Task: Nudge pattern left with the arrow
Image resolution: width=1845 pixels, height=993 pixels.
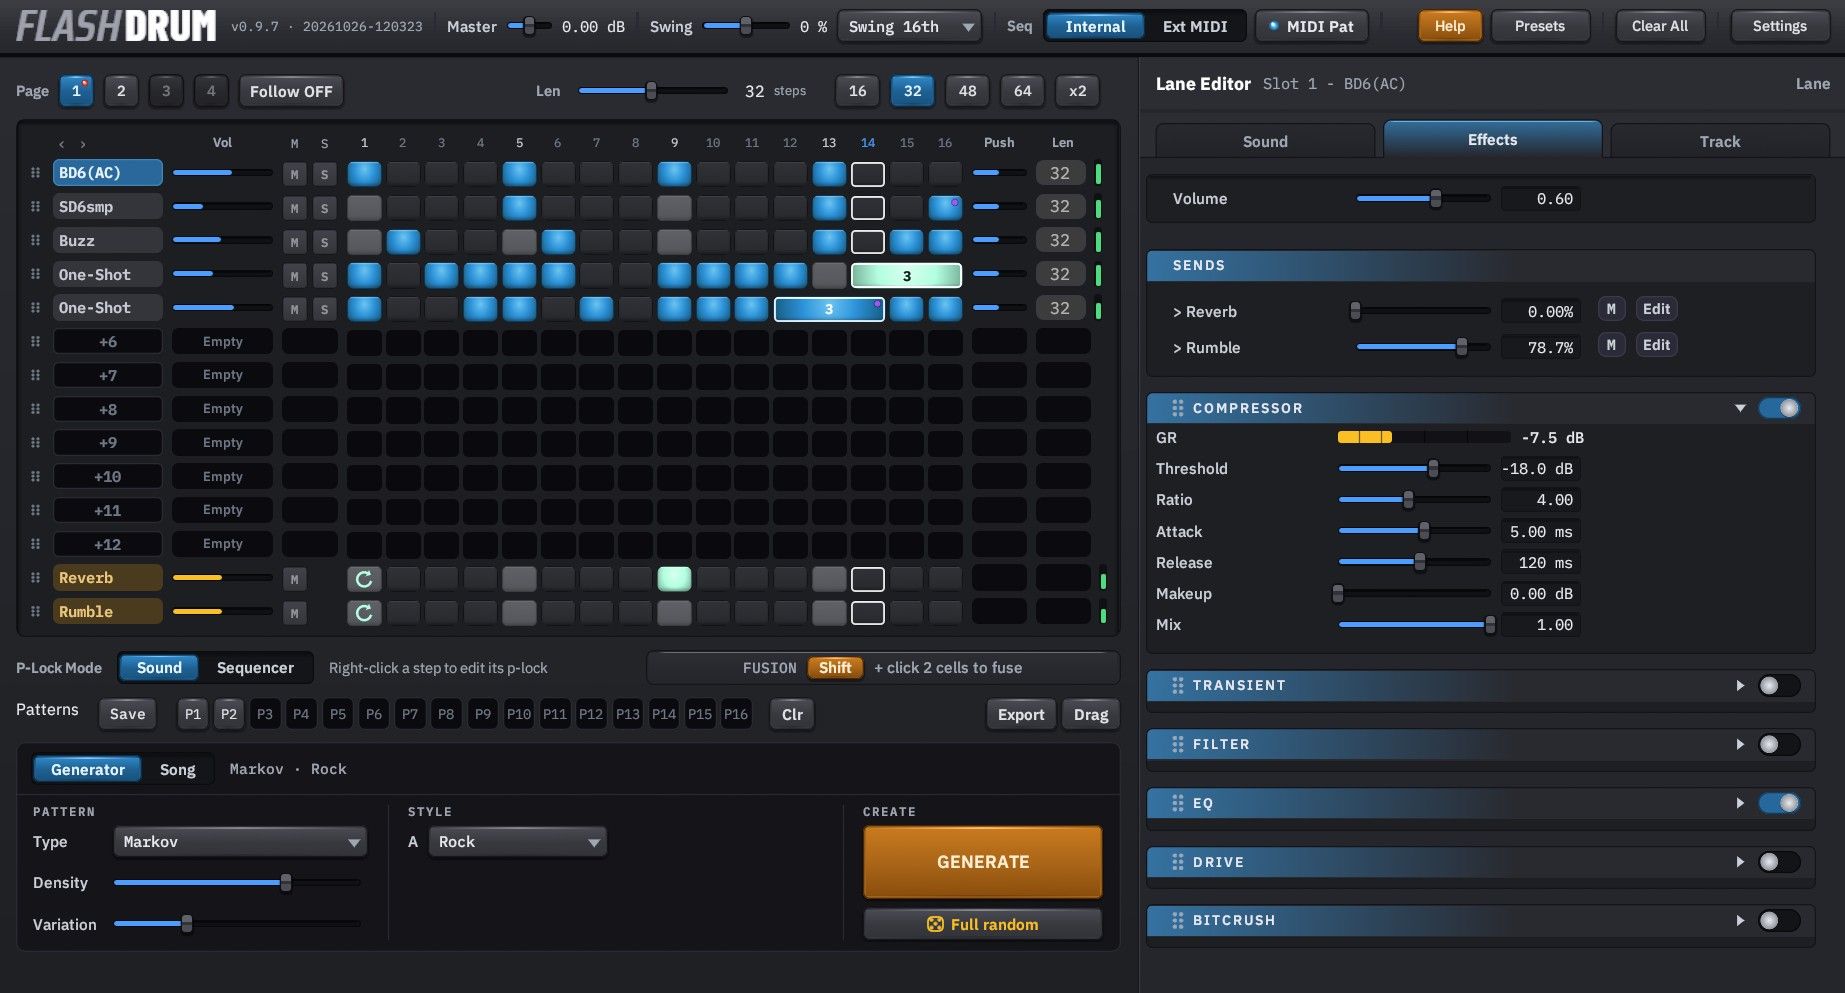Action: (61, 144)
